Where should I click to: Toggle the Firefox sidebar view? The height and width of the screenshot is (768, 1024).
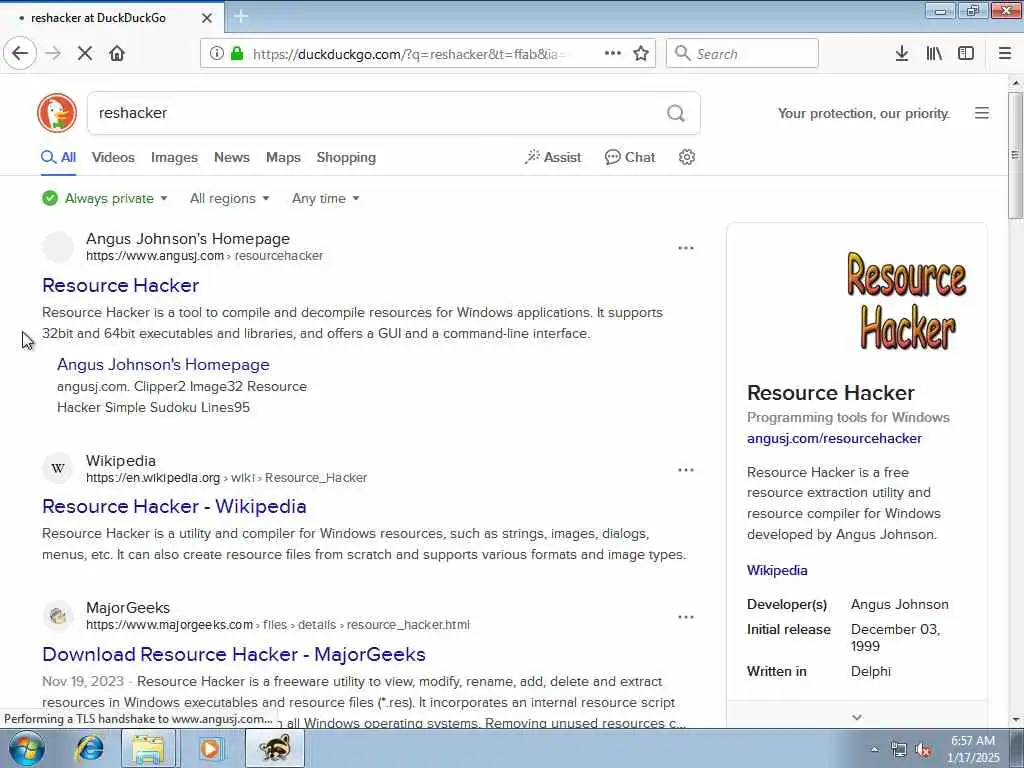click(x=966, y=54)
